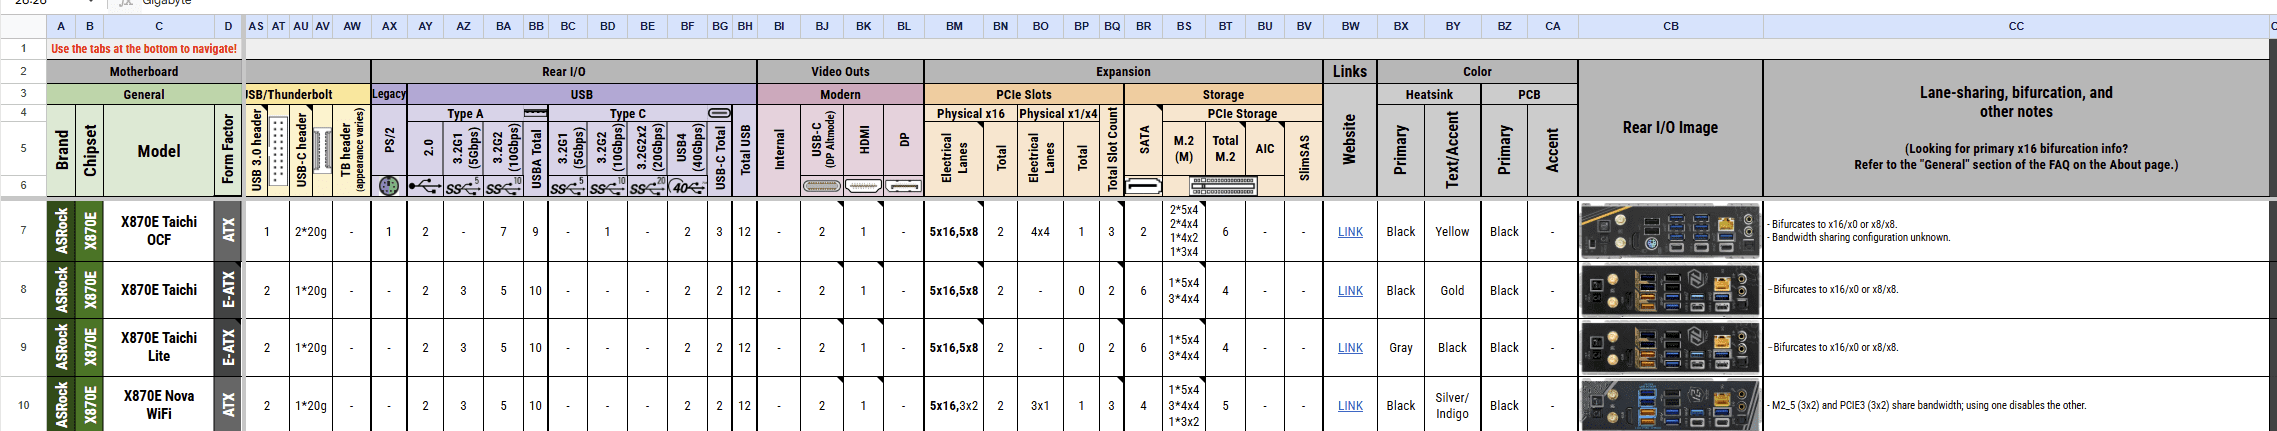The image size is (2277, 431).
Task: Click the 'Expansion' header cell
Action: (1123, 71)
